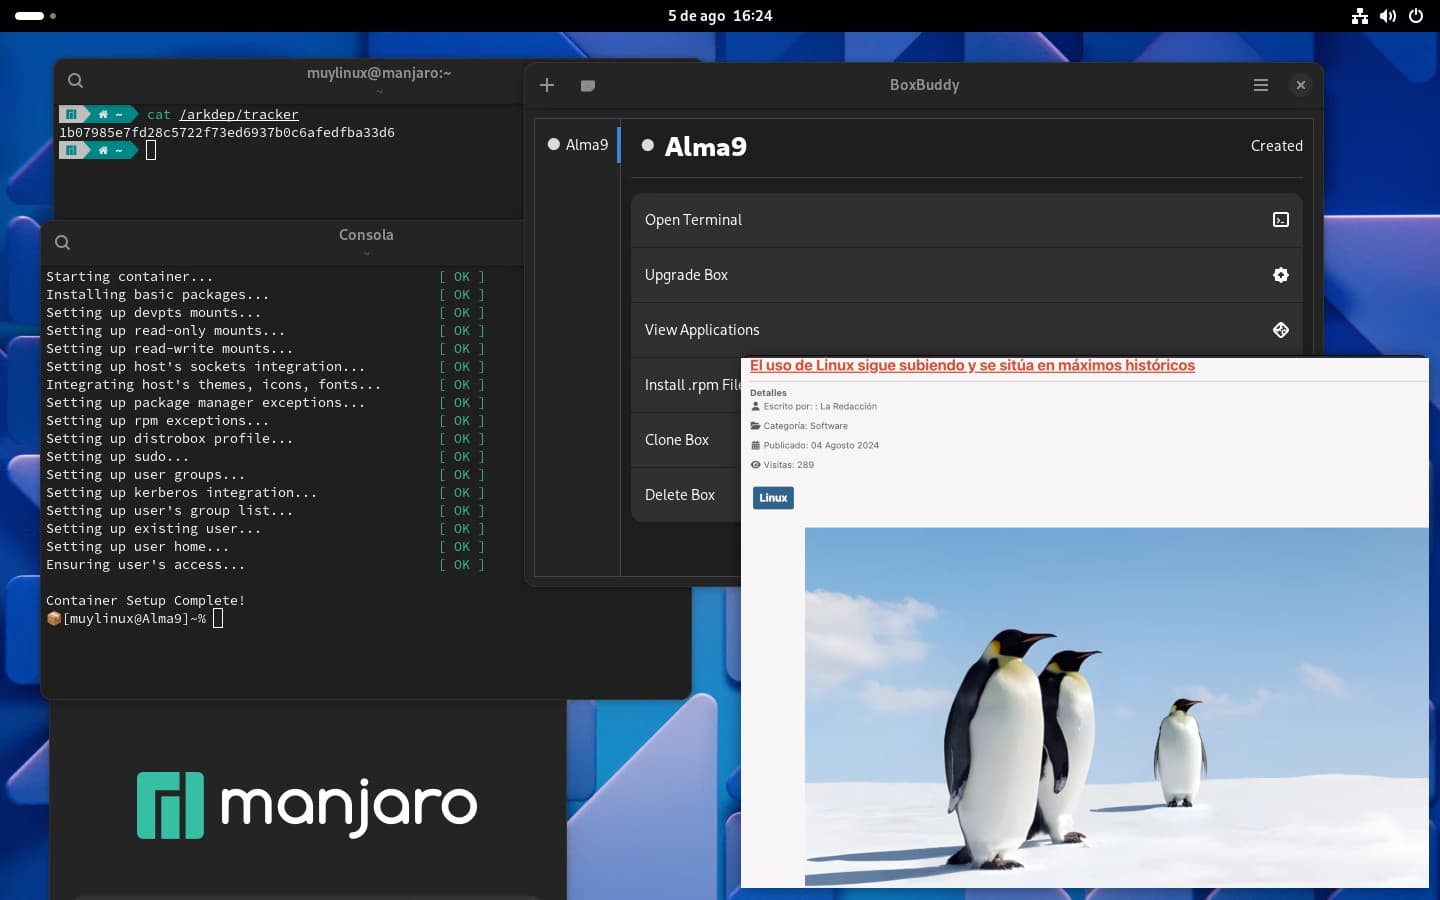This screenshot has height=900, width=1440.
Task: Open the clock and calendar in top bar
Action: click(720, 16)
